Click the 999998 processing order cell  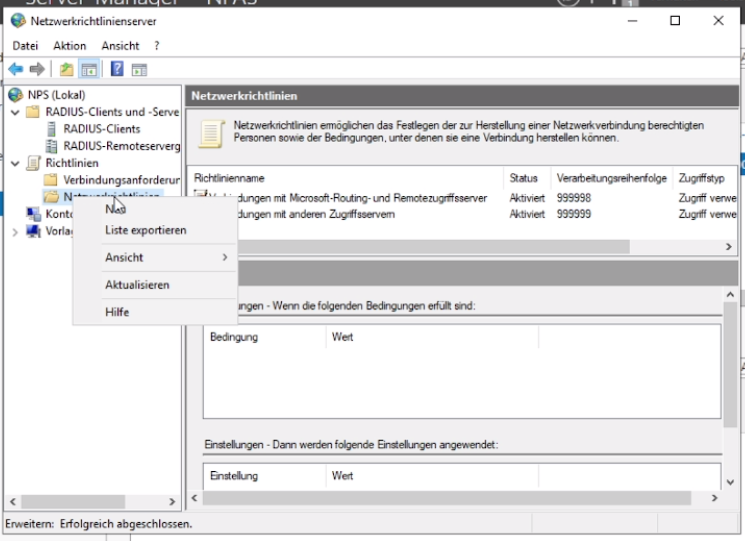(574, 198)
